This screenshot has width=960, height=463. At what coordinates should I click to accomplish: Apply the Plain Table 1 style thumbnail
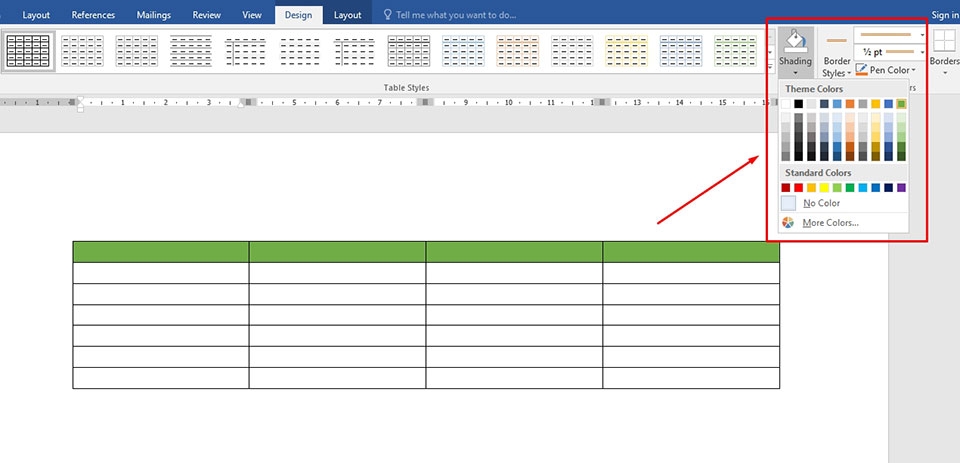coord(137,51)
